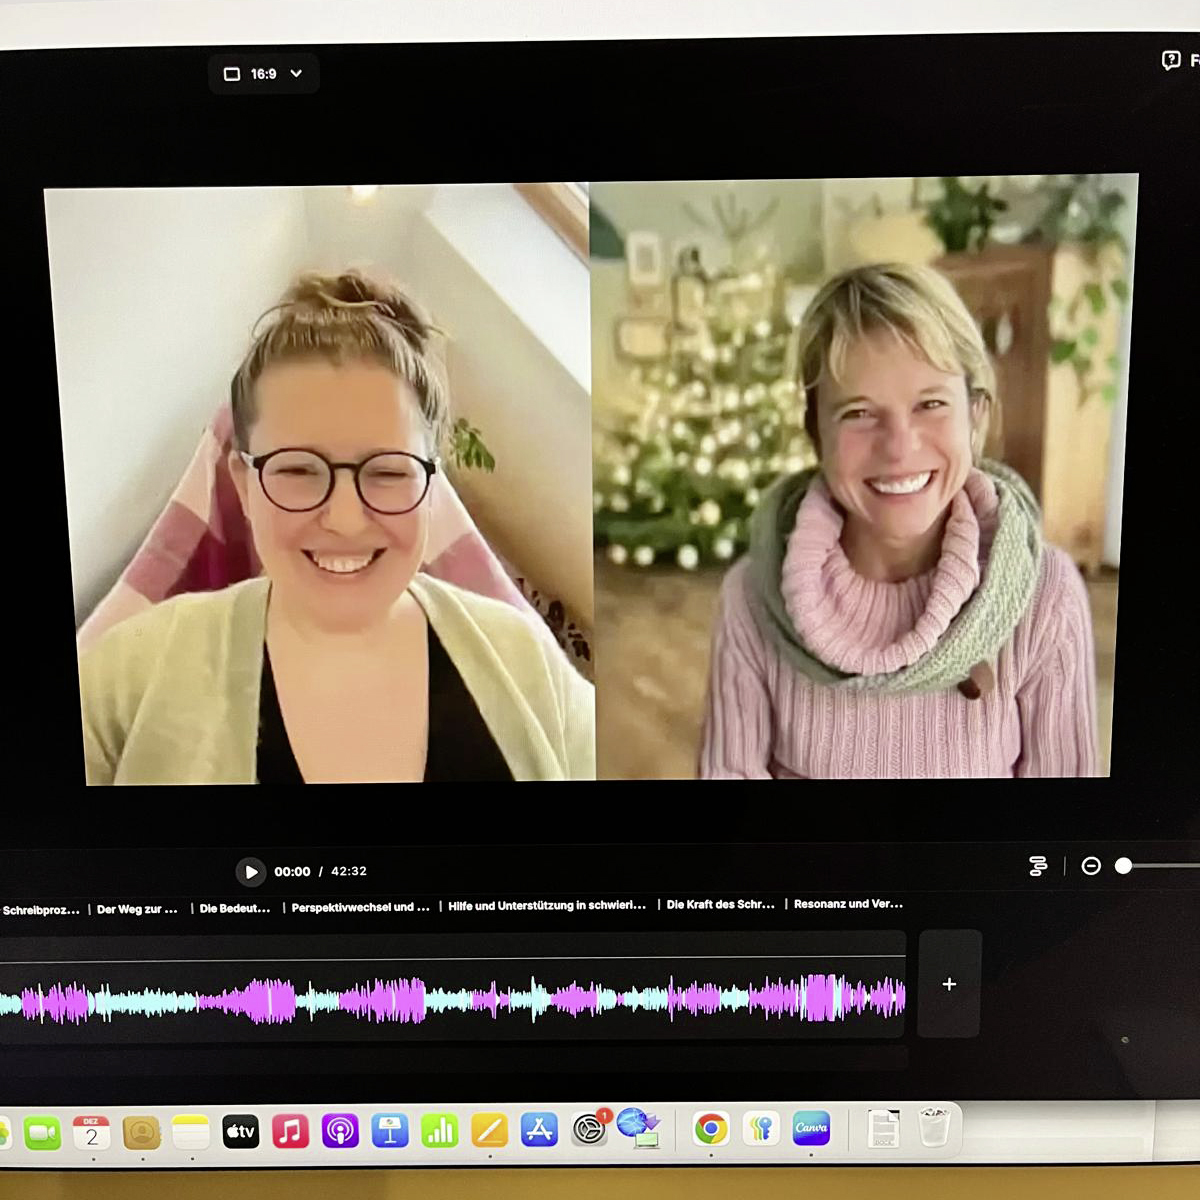Image resolution: width=1200 pixels, height=1200 pixels.
Task: Select the 'Die Bedeut...' chapter marker
Action: (x=235, y=908)
